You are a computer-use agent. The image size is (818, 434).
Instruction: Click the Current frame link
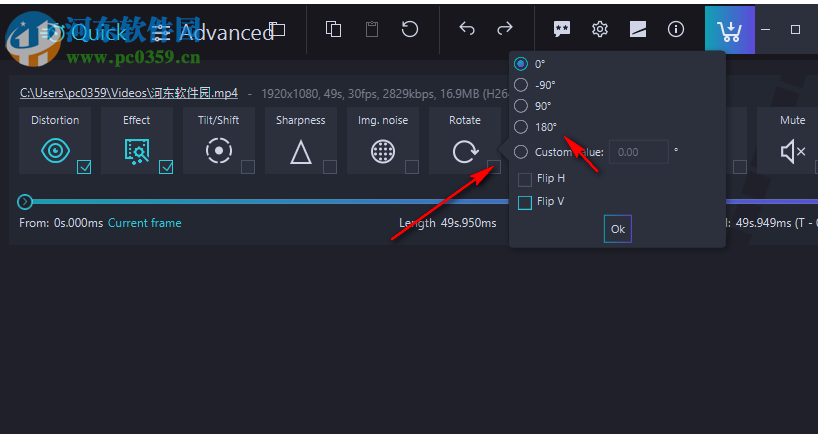pyautogui.click(x=145, y=223)
